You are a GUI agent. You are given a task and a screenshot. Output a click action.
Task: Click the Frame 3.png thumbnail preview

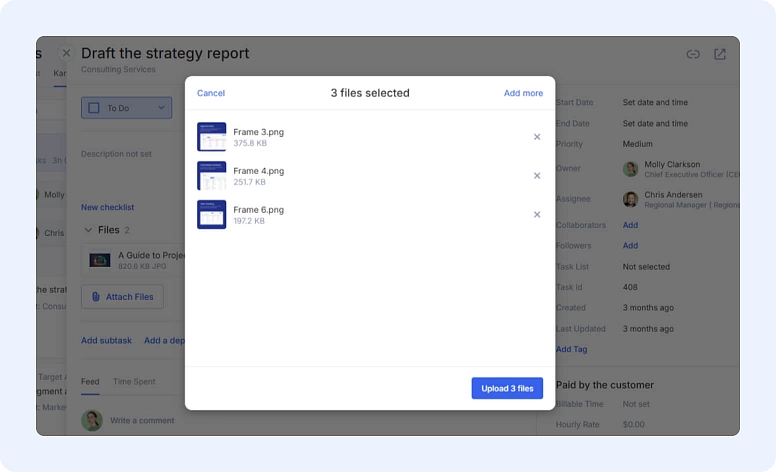pos(211,137)
